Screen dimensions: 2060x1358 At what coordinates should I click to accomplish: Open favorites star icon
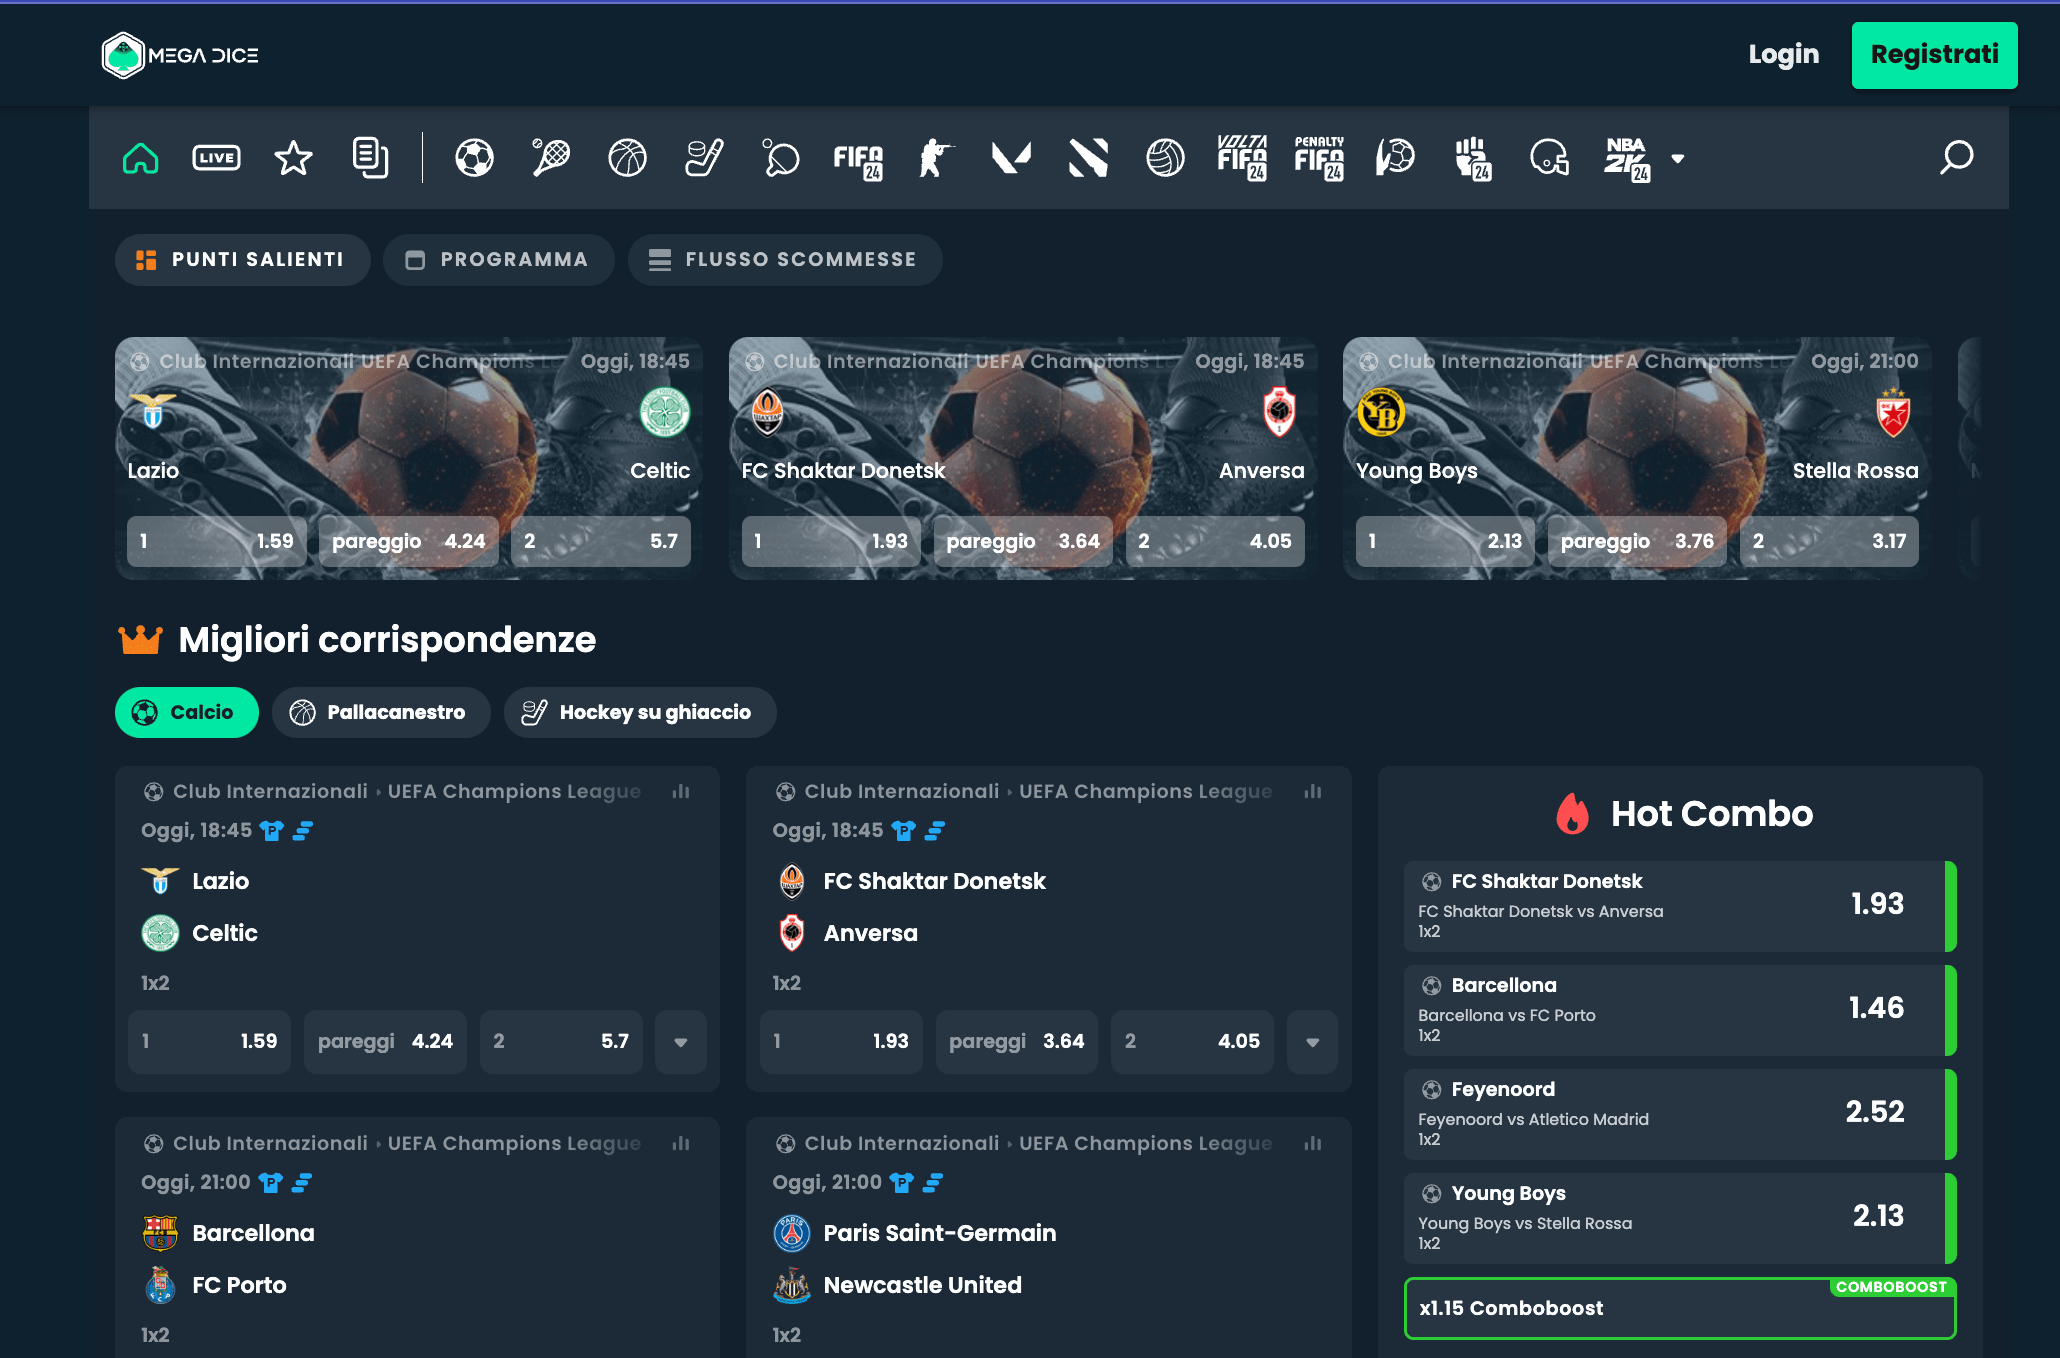(293, 158)
